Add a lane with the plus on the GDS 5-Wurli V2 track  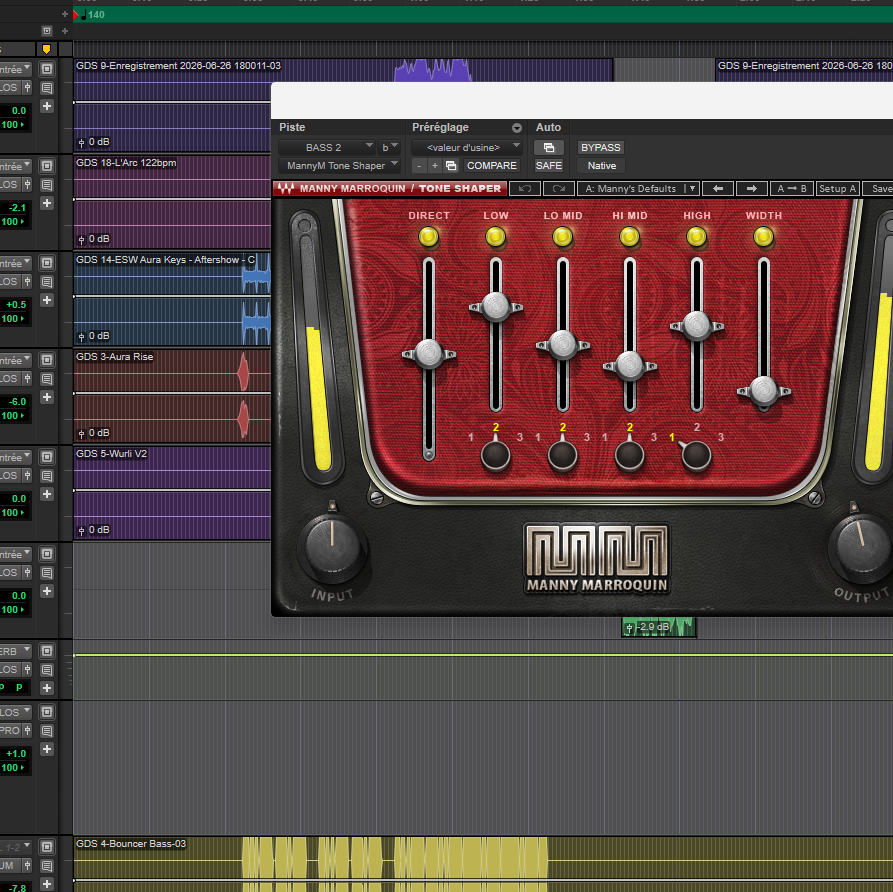(x=47, y=494)
